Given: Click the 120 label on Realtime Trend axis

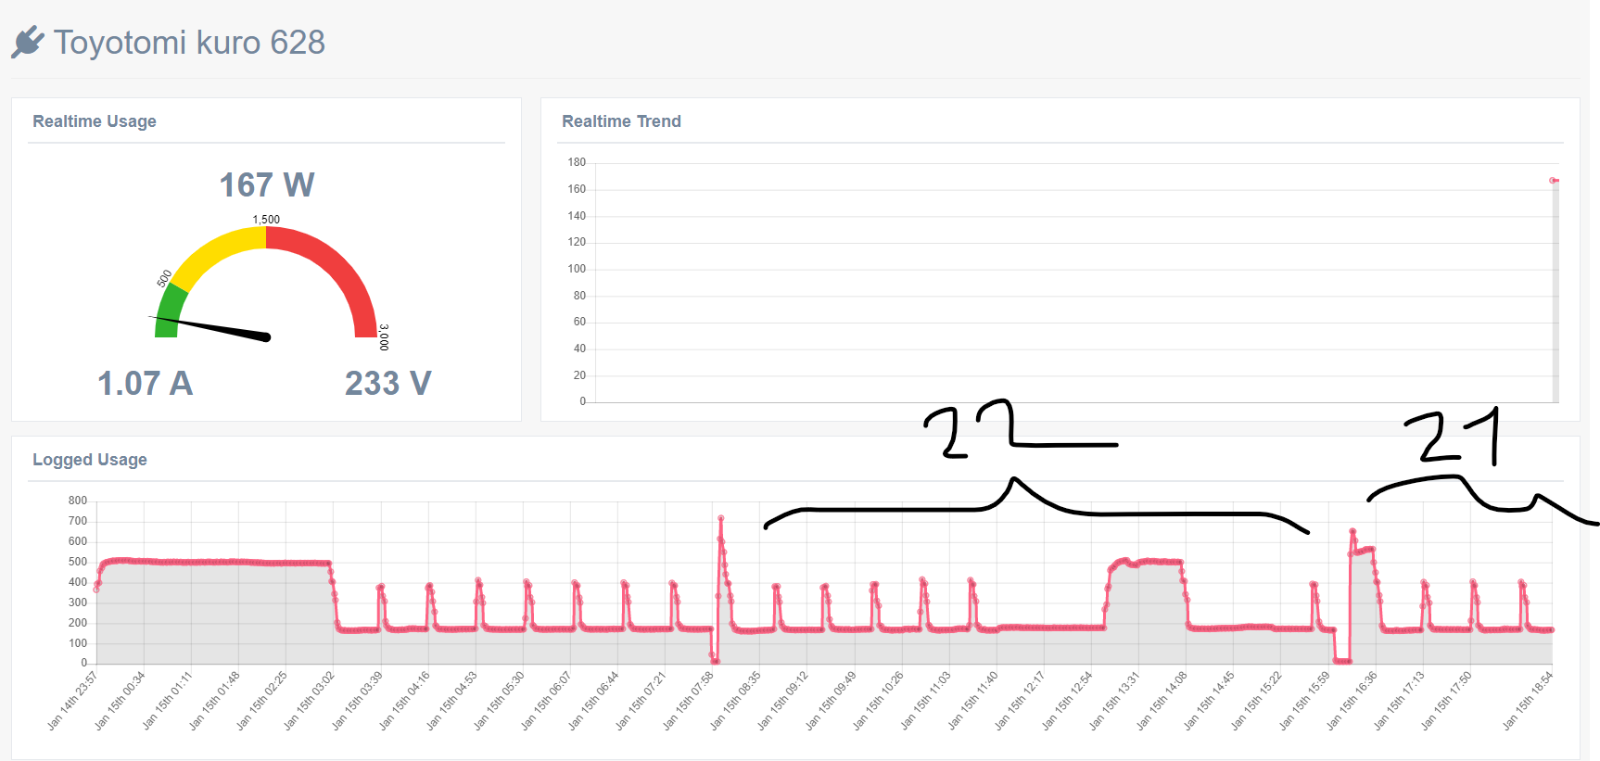Looking at the screenshot, I should [577, 242].
